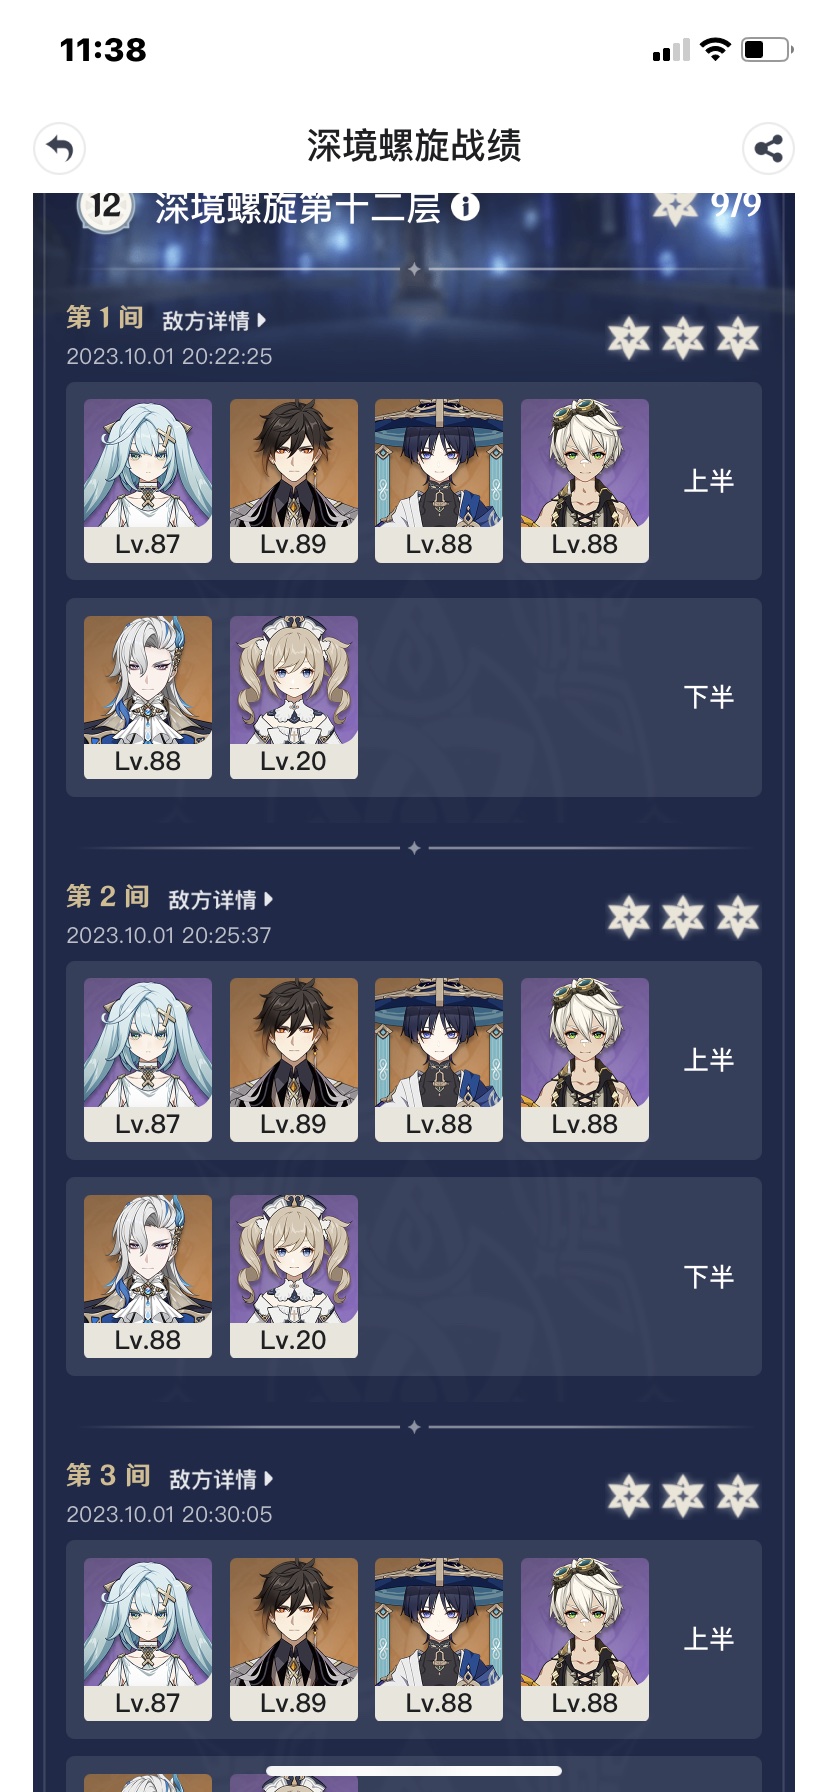Open the floor 12 info icon
Viewport: 828px width, 1792px height.
point(465,207)
